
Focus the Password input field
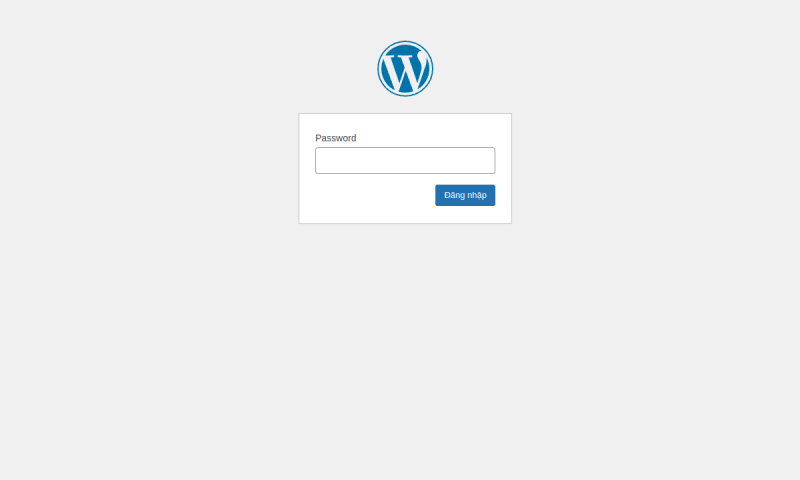(x=405, y=160)
